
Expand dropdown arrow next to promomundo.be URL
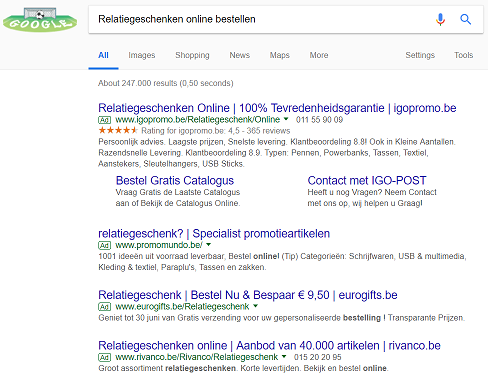tap(209, 245)
